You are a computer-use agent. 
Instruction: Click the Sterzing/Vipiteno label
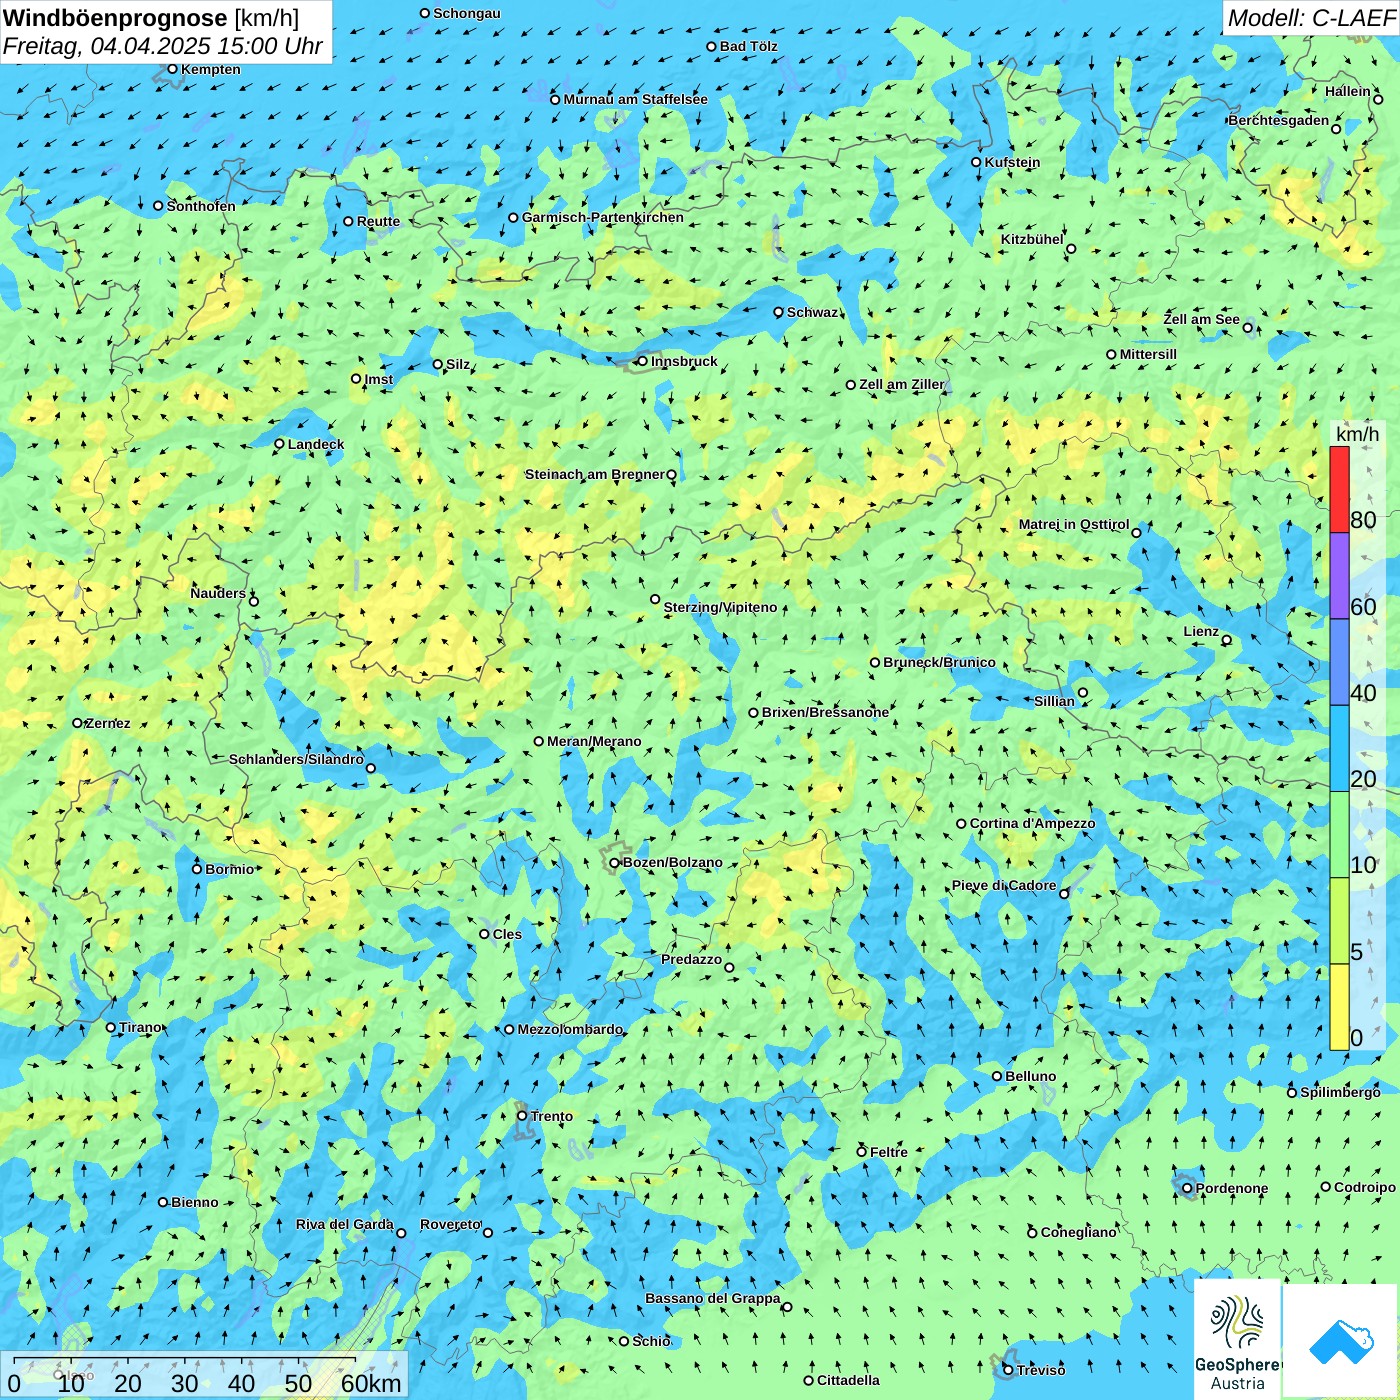(x=720, y=607)
